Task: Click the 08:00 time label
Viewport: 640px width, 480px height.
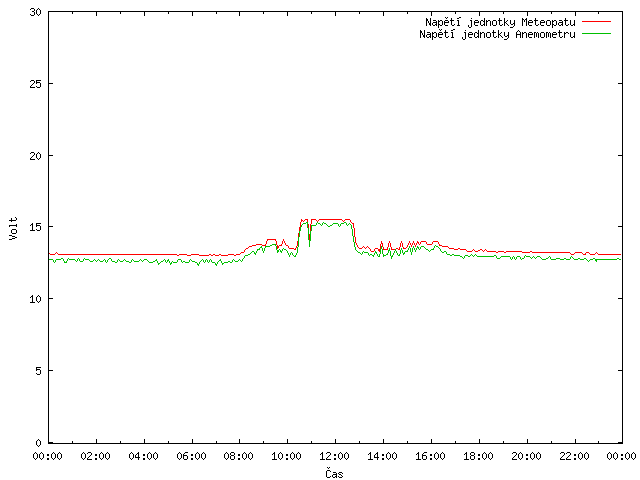Action: (x=239, y=456)
